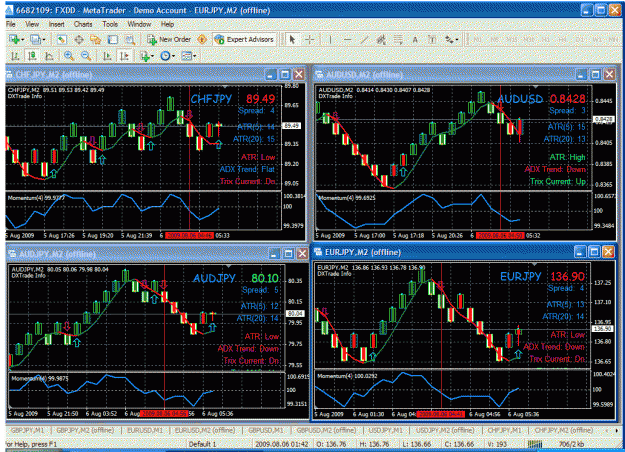Click the New Order button
The width and height of the screenshot is (625, 452).
click(169, 39)
